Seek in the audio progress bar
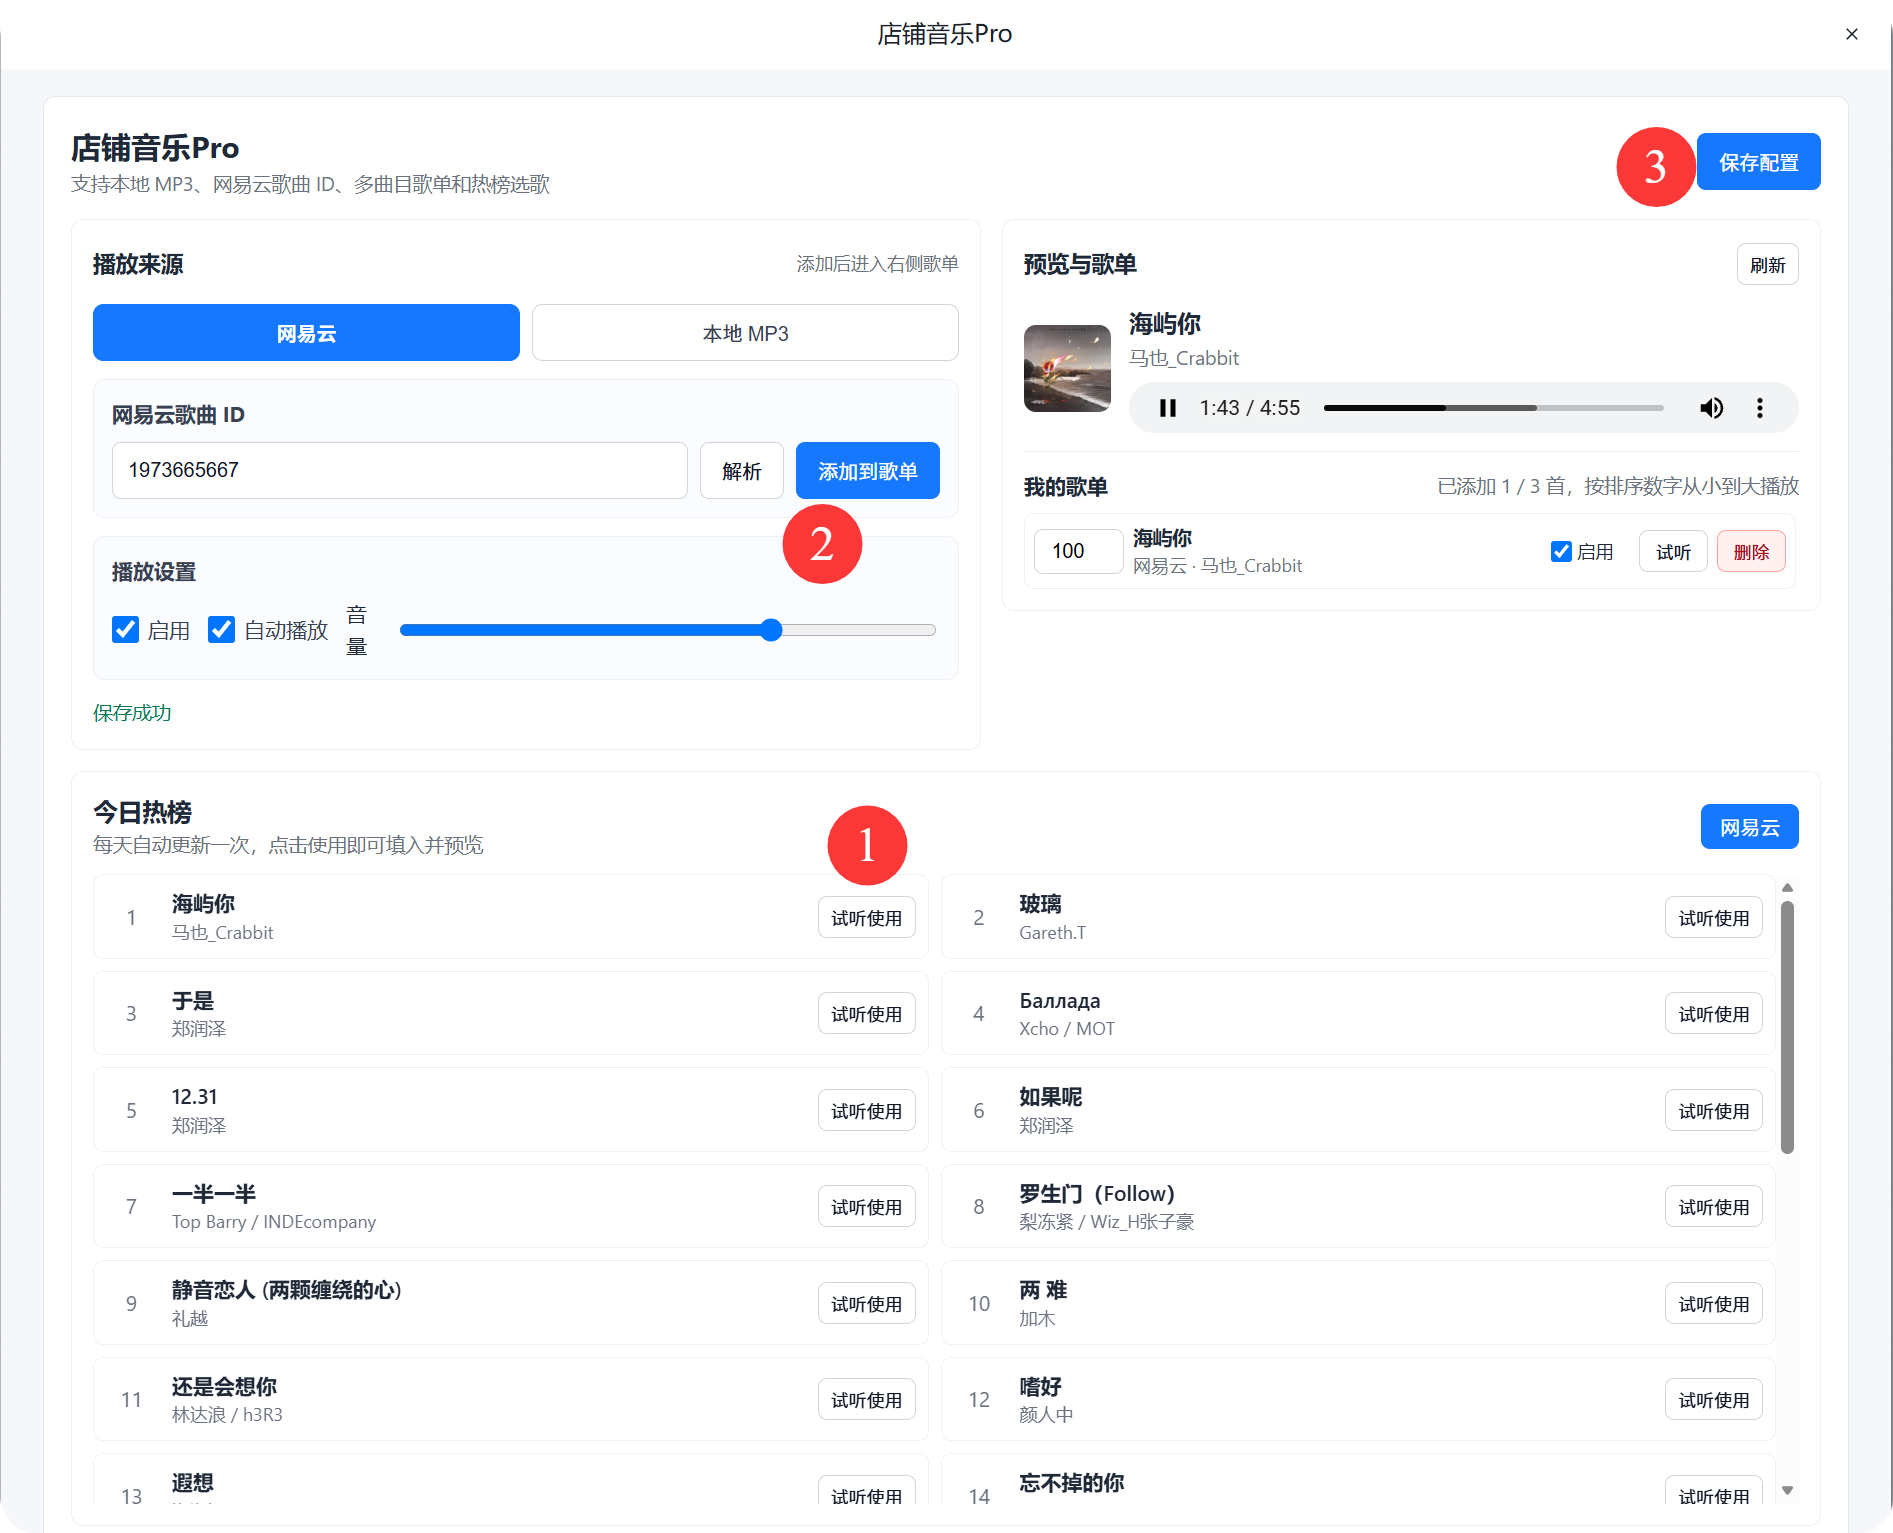 pos(1494,408)
